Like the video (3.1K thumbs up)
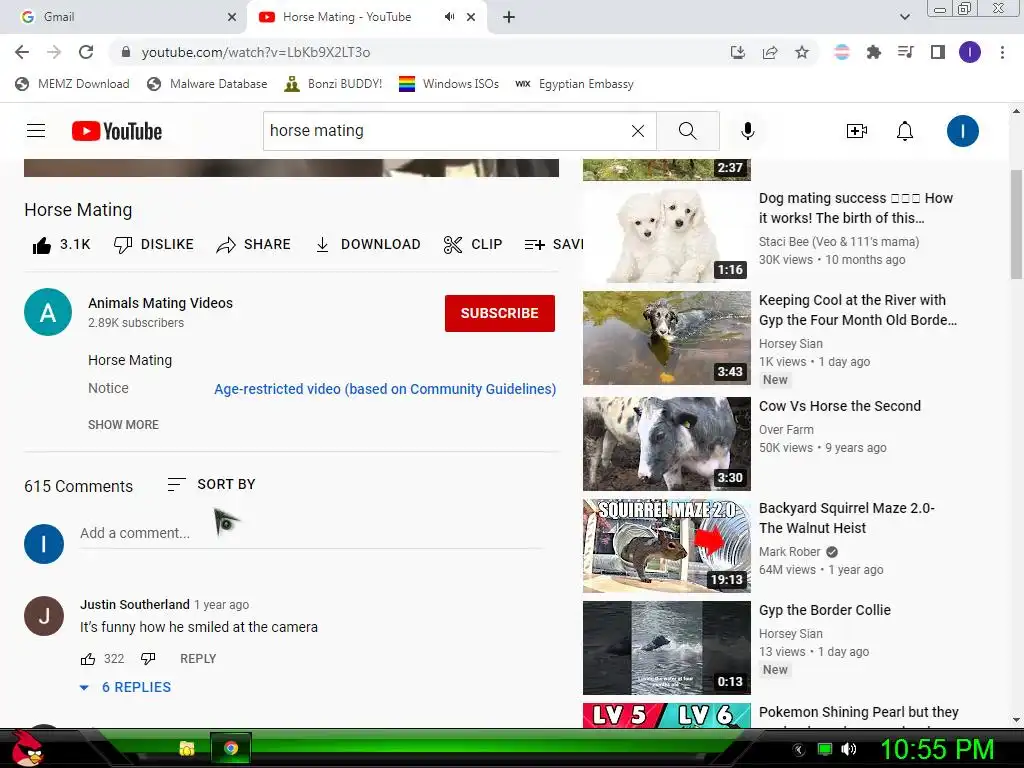The image size is (1024, 768). (x=61, y=245)
